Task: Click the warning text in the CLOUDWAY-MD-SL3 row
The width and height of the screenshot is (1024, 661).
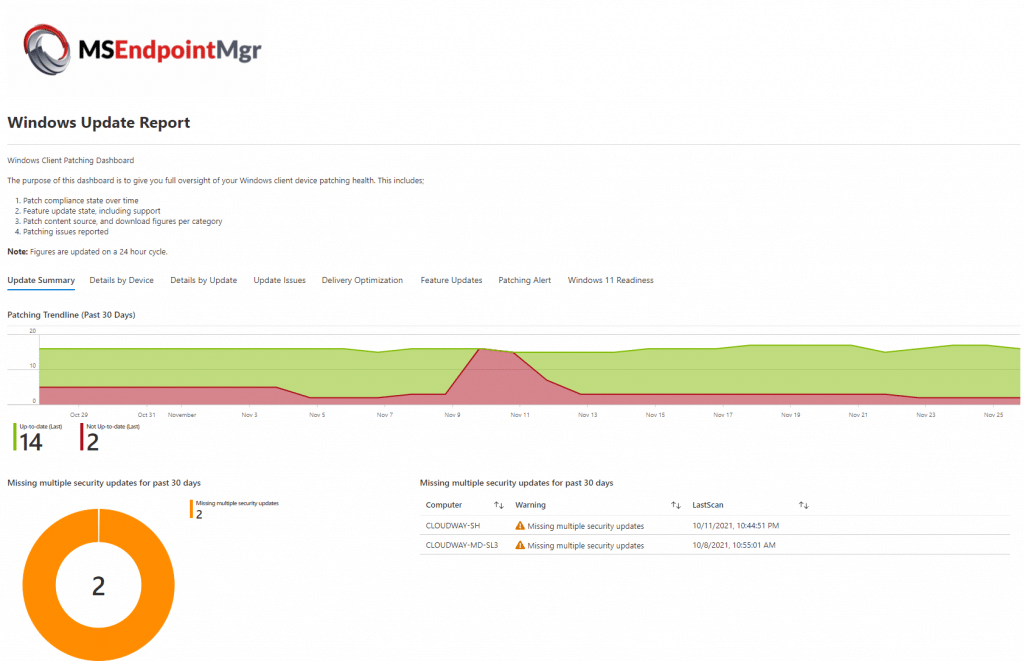Action: (x=586, y=545)
